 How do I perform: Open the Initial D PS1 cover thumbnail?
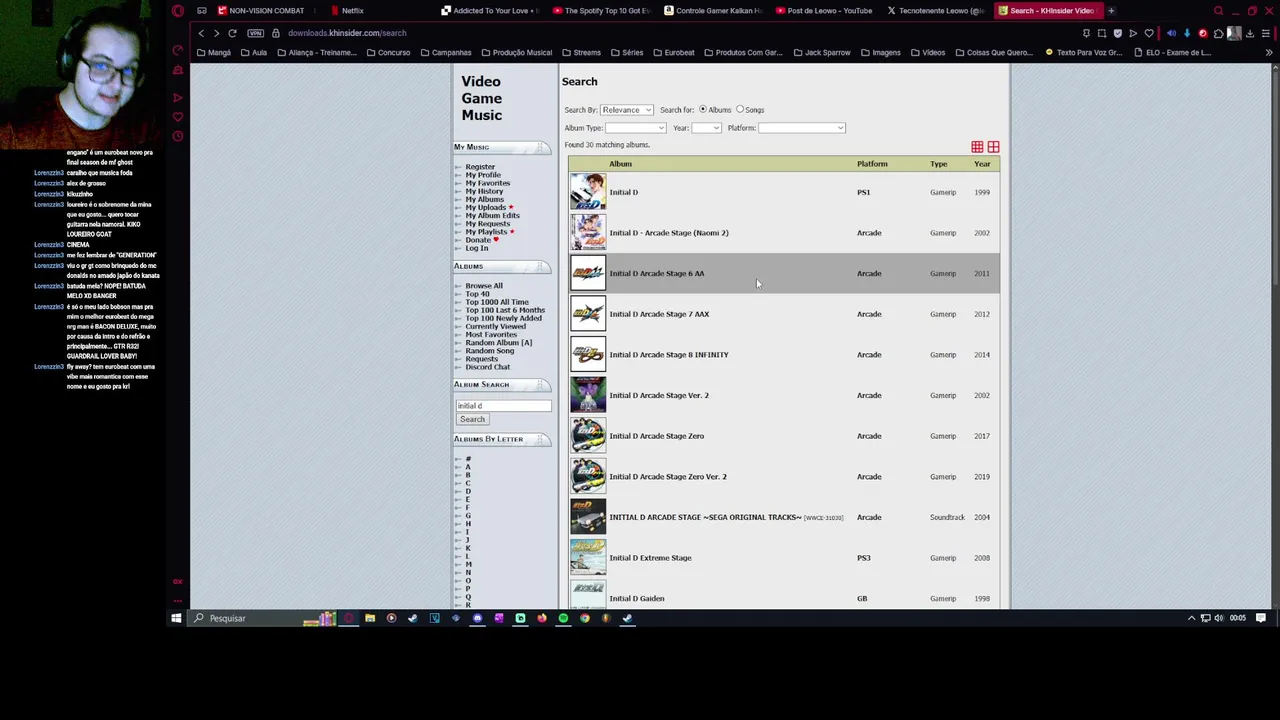(x=588, y=192)
